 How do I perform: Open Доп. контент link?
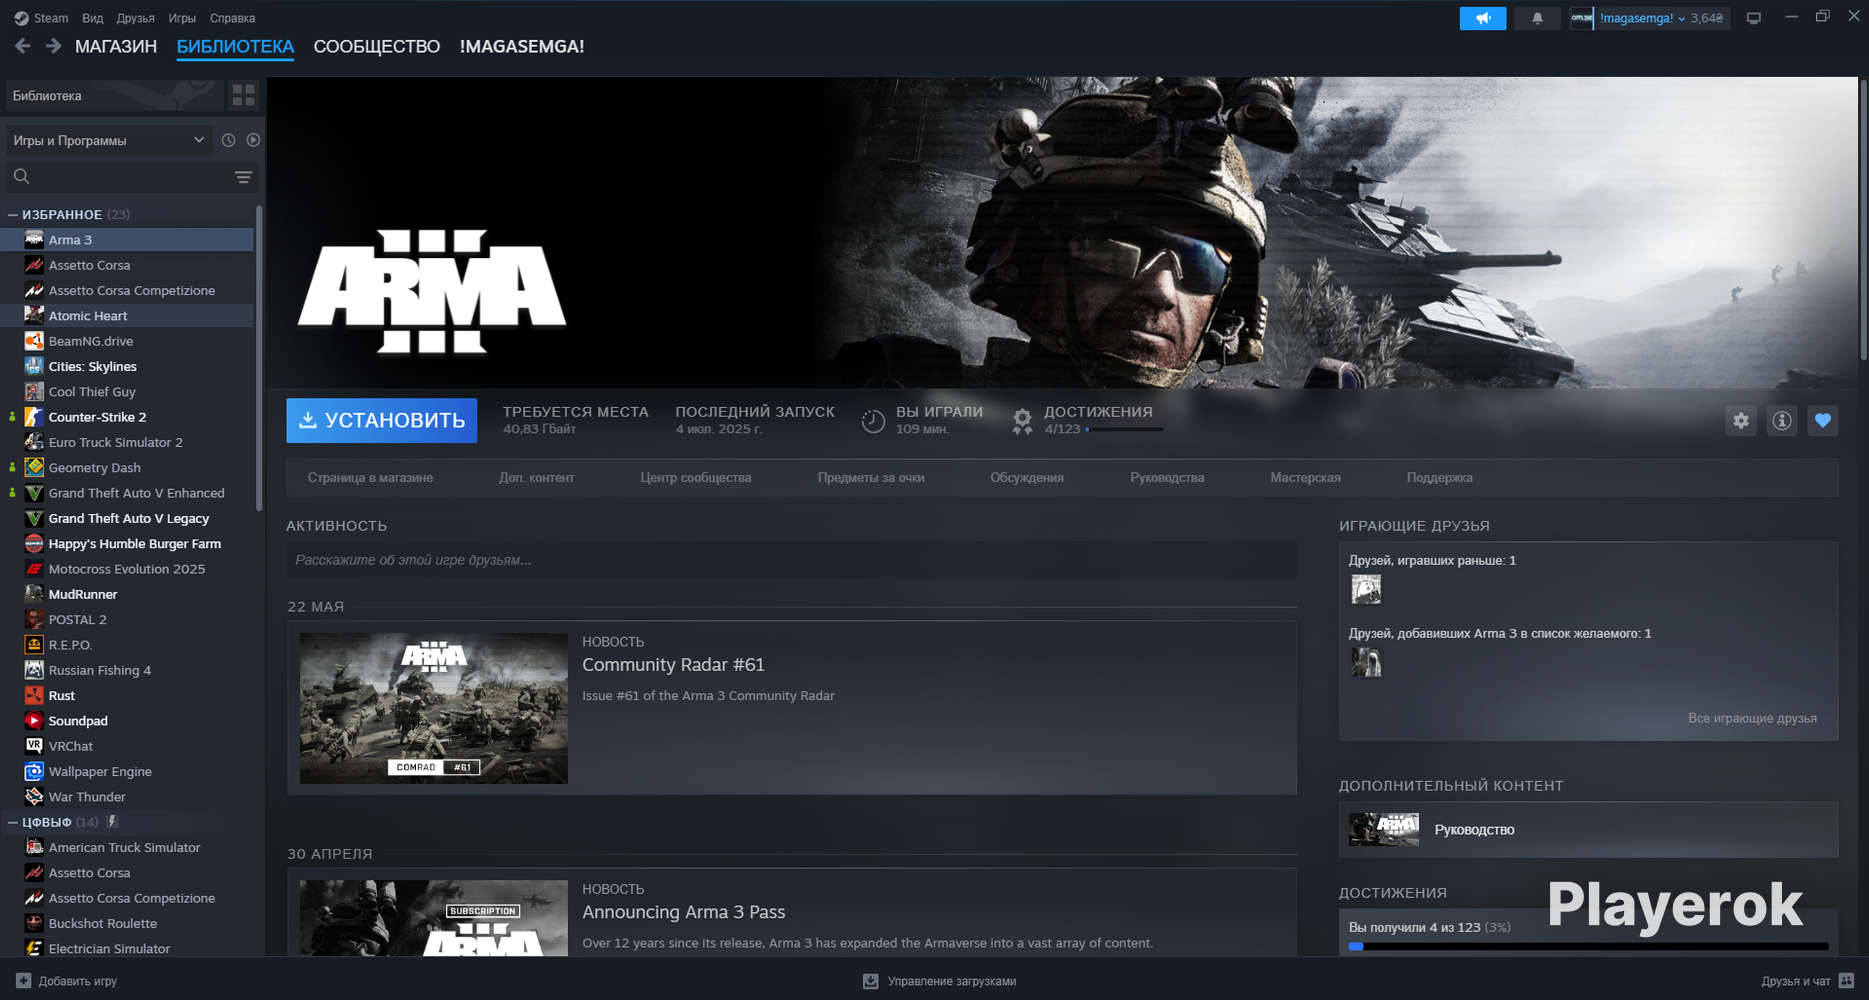(x=537, y=478)
